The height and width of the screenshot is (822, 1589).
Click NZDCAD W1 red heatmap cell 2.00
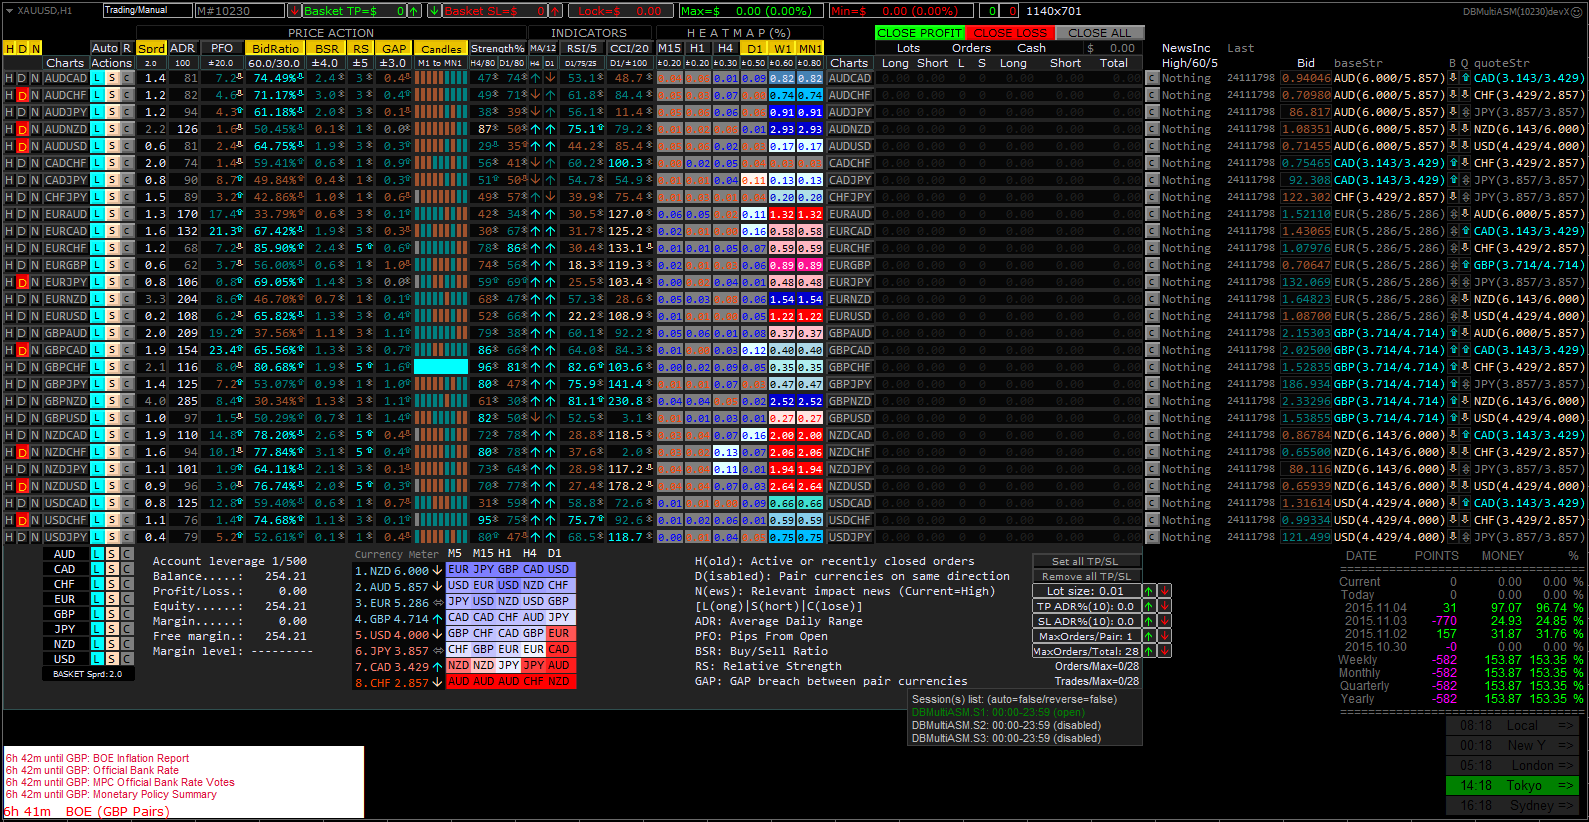pos(782,435)
